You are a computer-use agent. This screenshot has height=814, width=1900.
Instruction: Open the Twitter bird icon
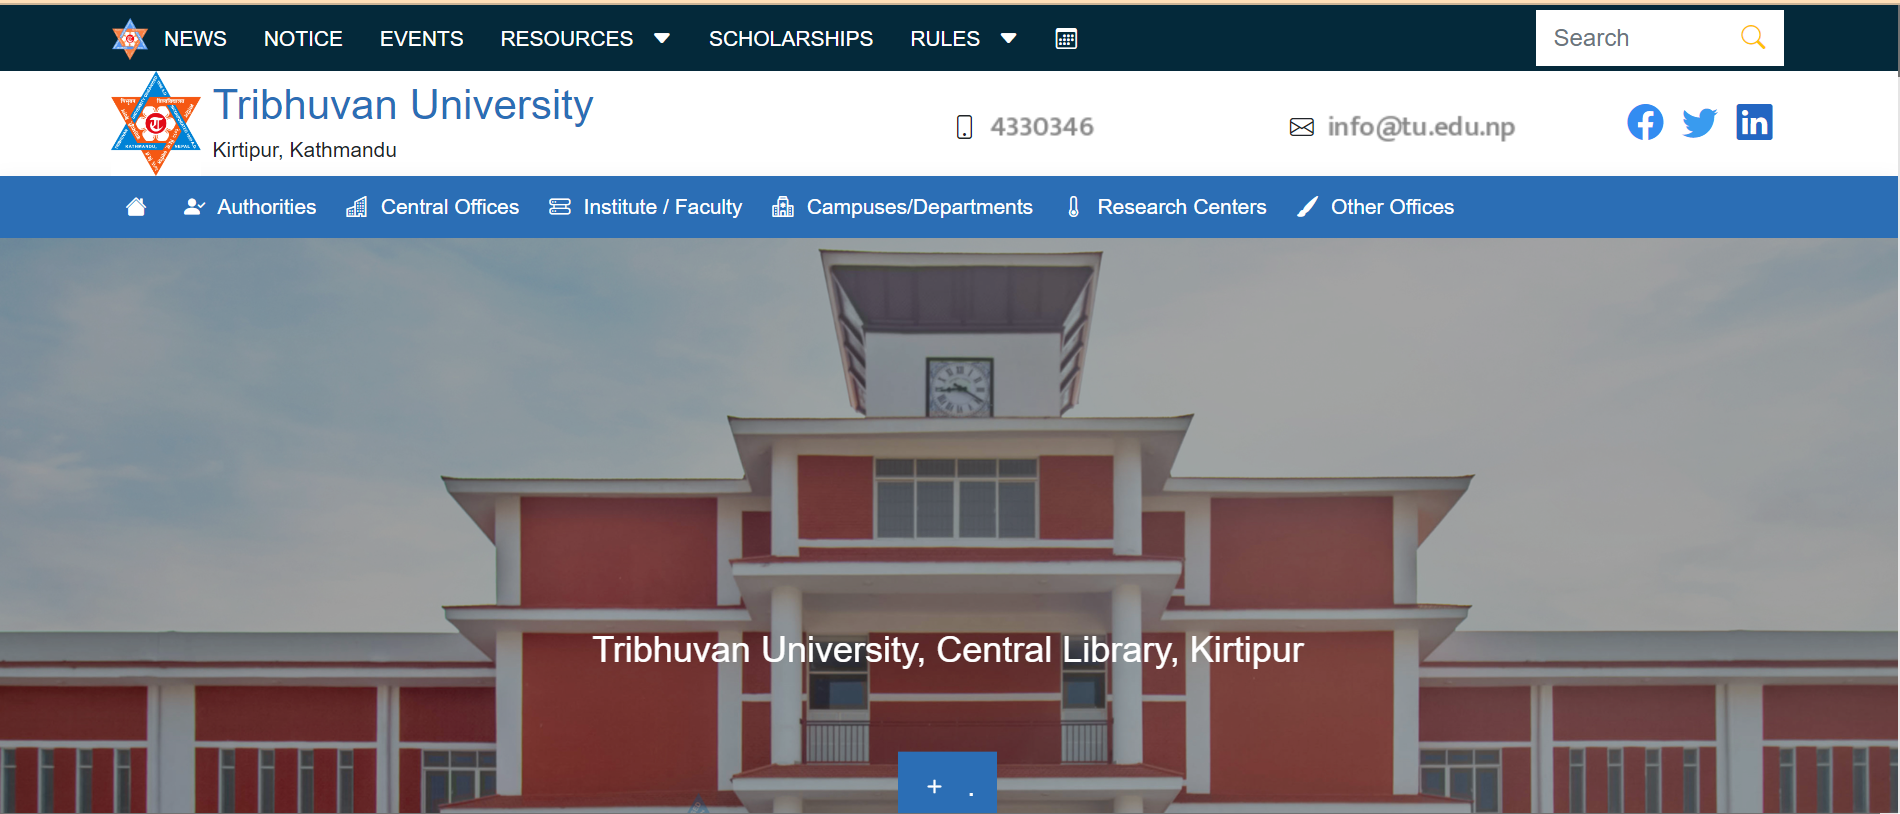(x=1699, y=123)
